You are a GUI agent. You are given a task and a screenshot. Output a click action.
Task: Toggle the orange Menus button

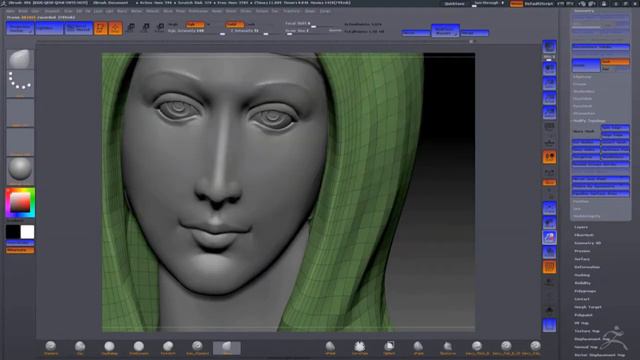(x=516, y=4)
